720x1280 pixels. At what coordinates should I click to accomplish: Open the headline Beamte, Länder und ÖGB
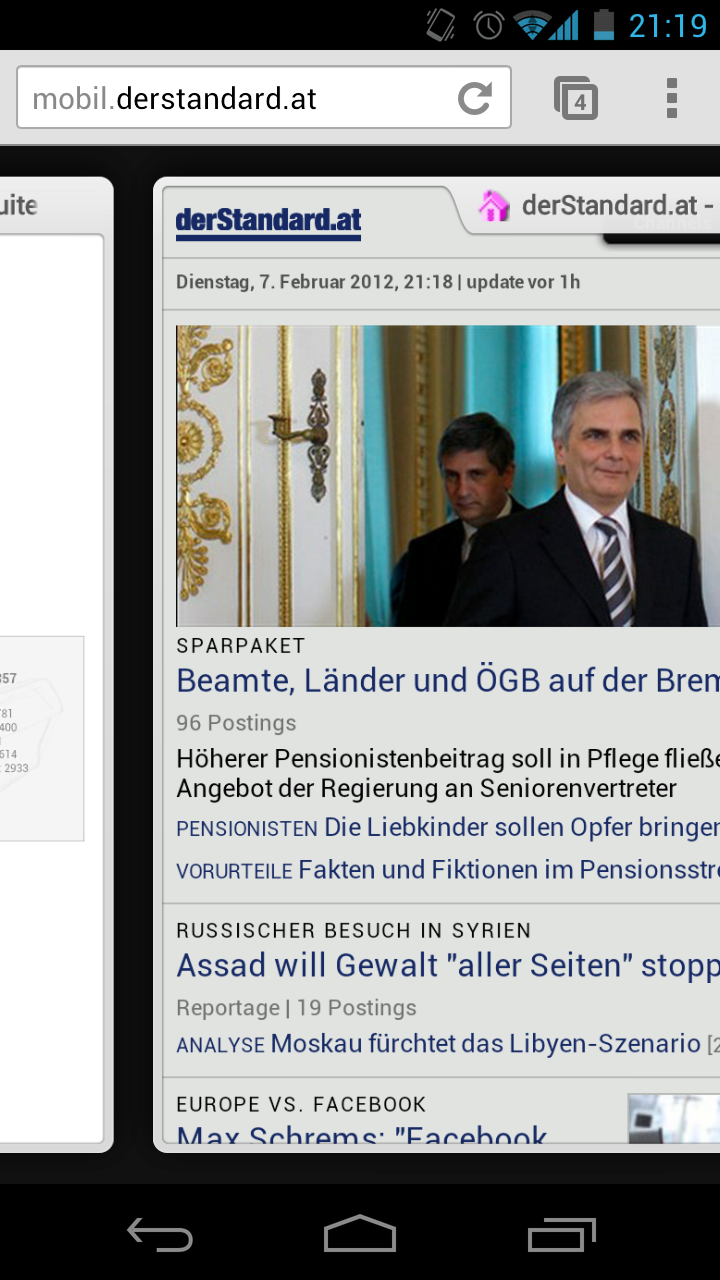coord(448,681)
